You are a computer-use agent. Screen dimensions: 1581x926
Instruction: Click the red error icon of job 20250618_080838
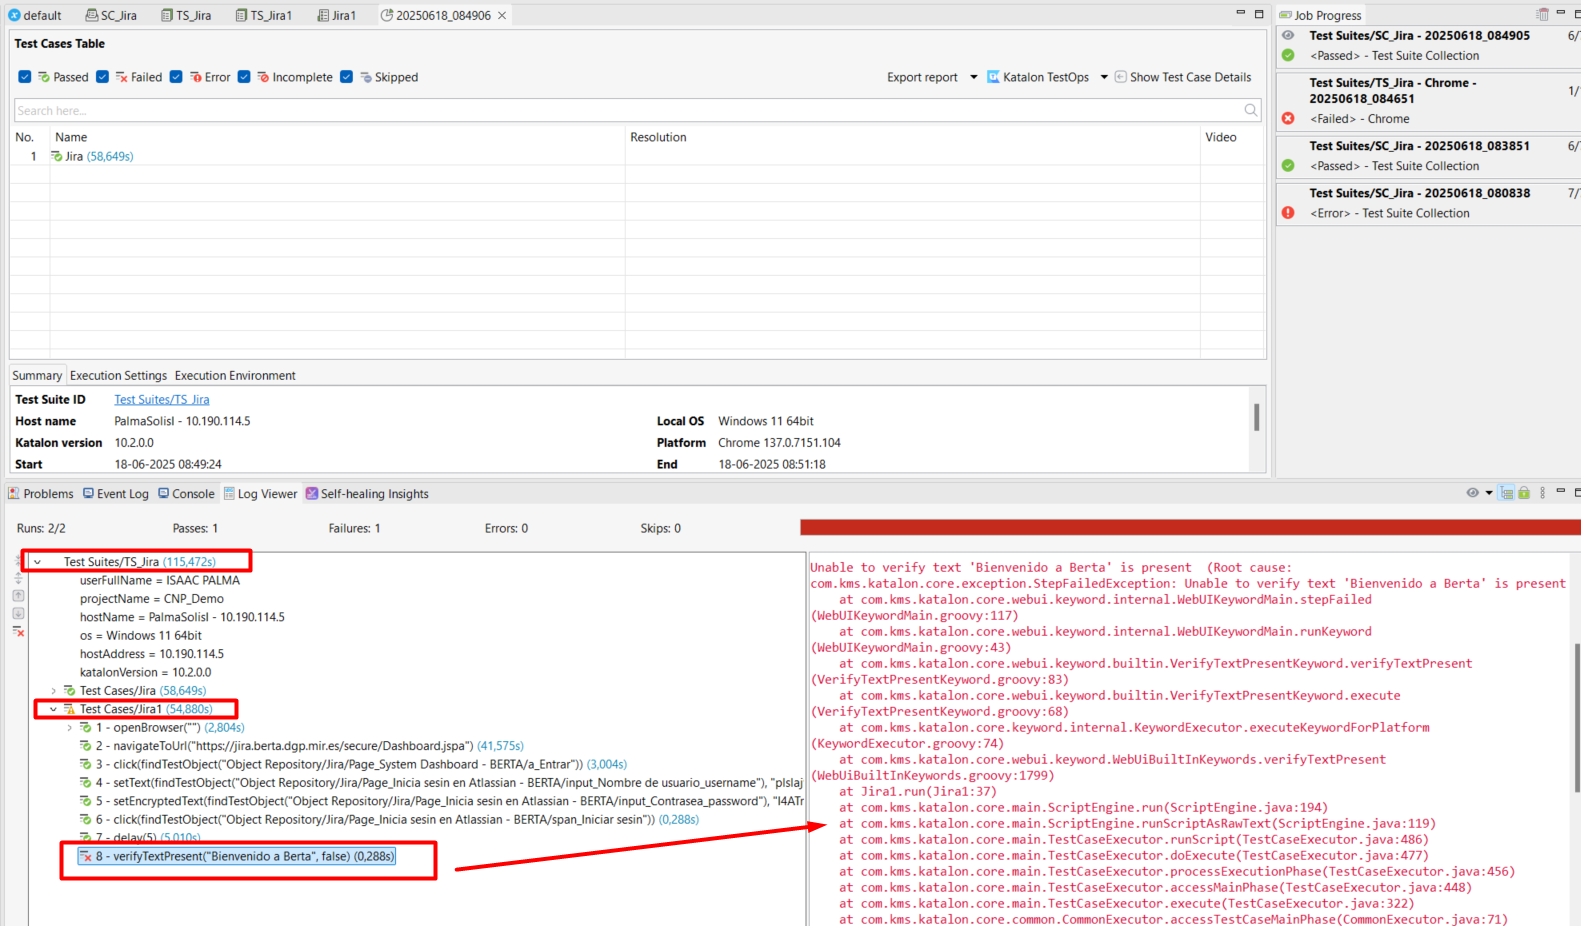[1288, 213]
